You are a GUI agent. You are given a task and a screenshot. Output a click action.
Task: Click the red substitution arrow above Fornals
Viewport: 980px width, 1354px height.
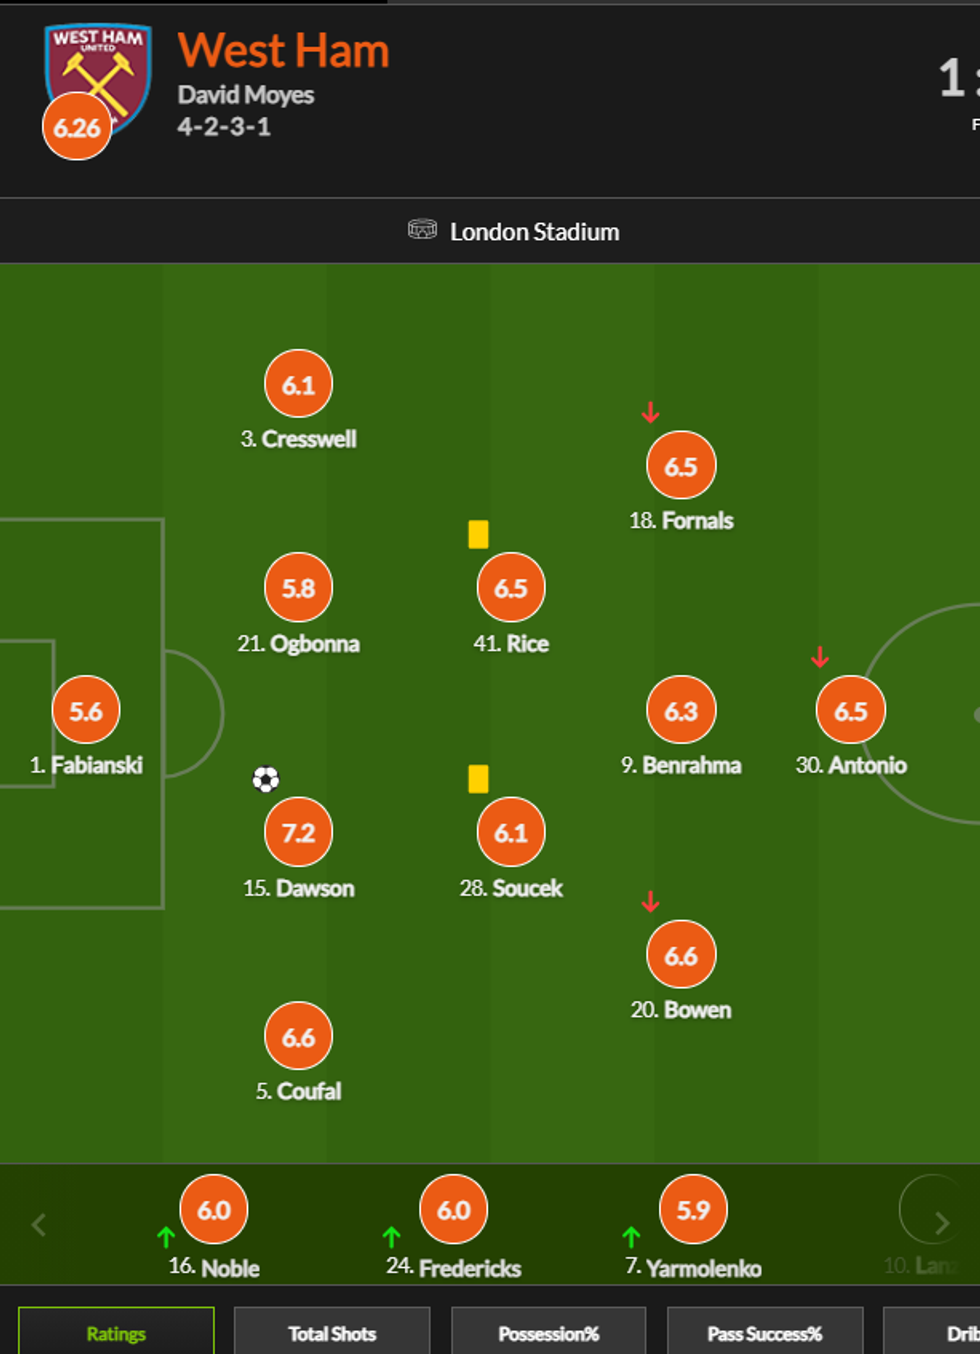point(650,412)
